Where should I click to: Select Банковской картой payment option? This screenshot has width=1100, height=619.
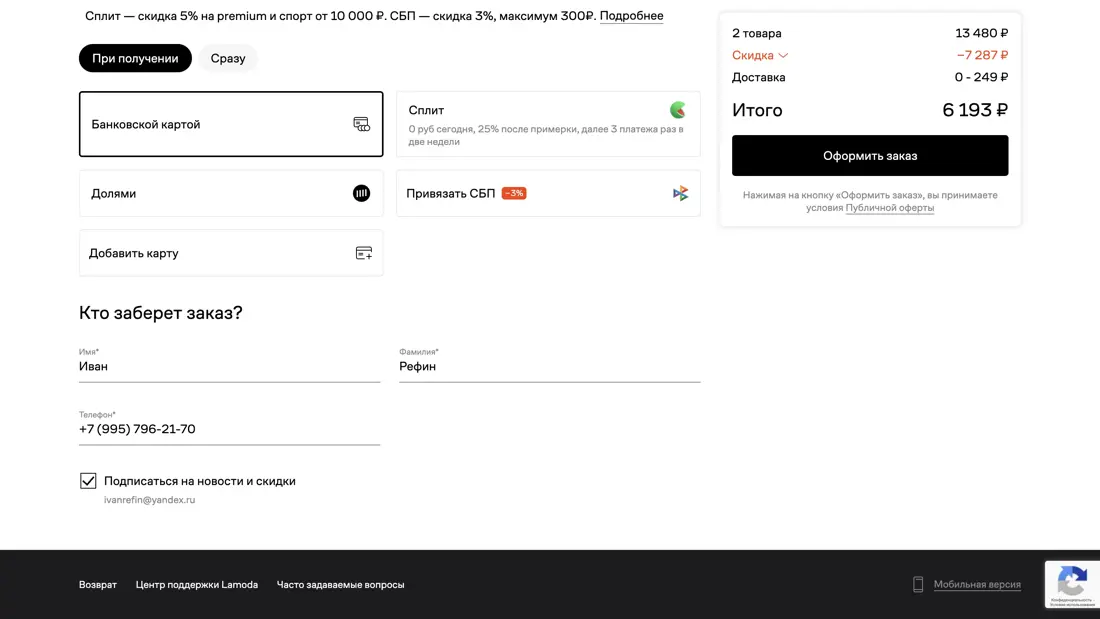click(230, 125)
